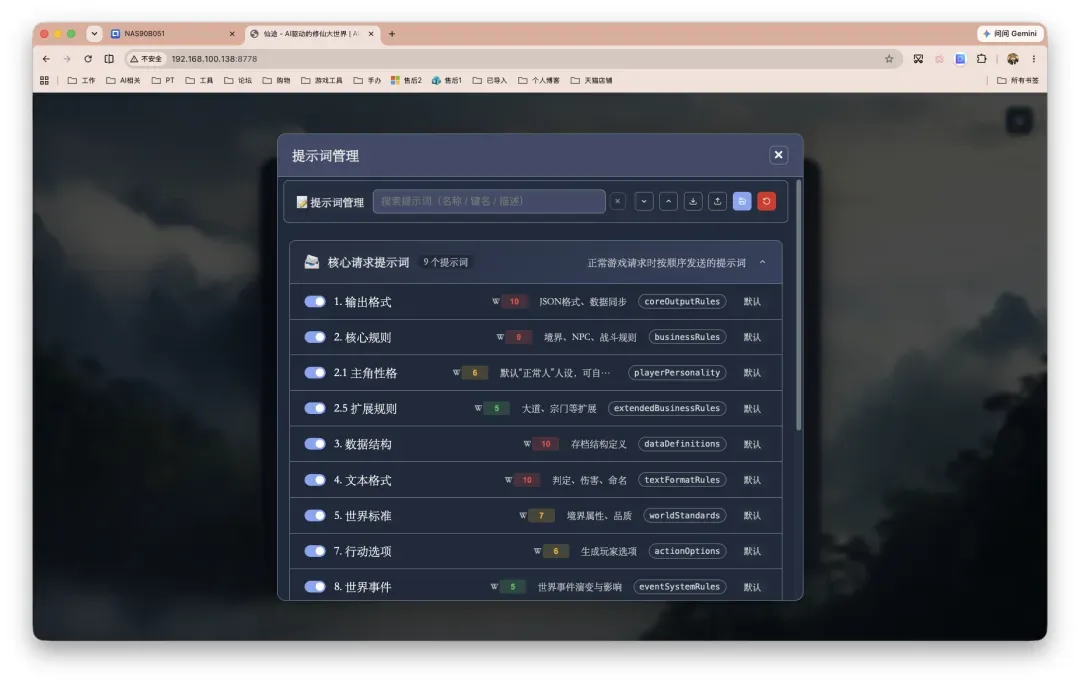This screenshot has height=684, width=1080.
Task: Open the tab search dropdown arrow
Action: (94, 34)
